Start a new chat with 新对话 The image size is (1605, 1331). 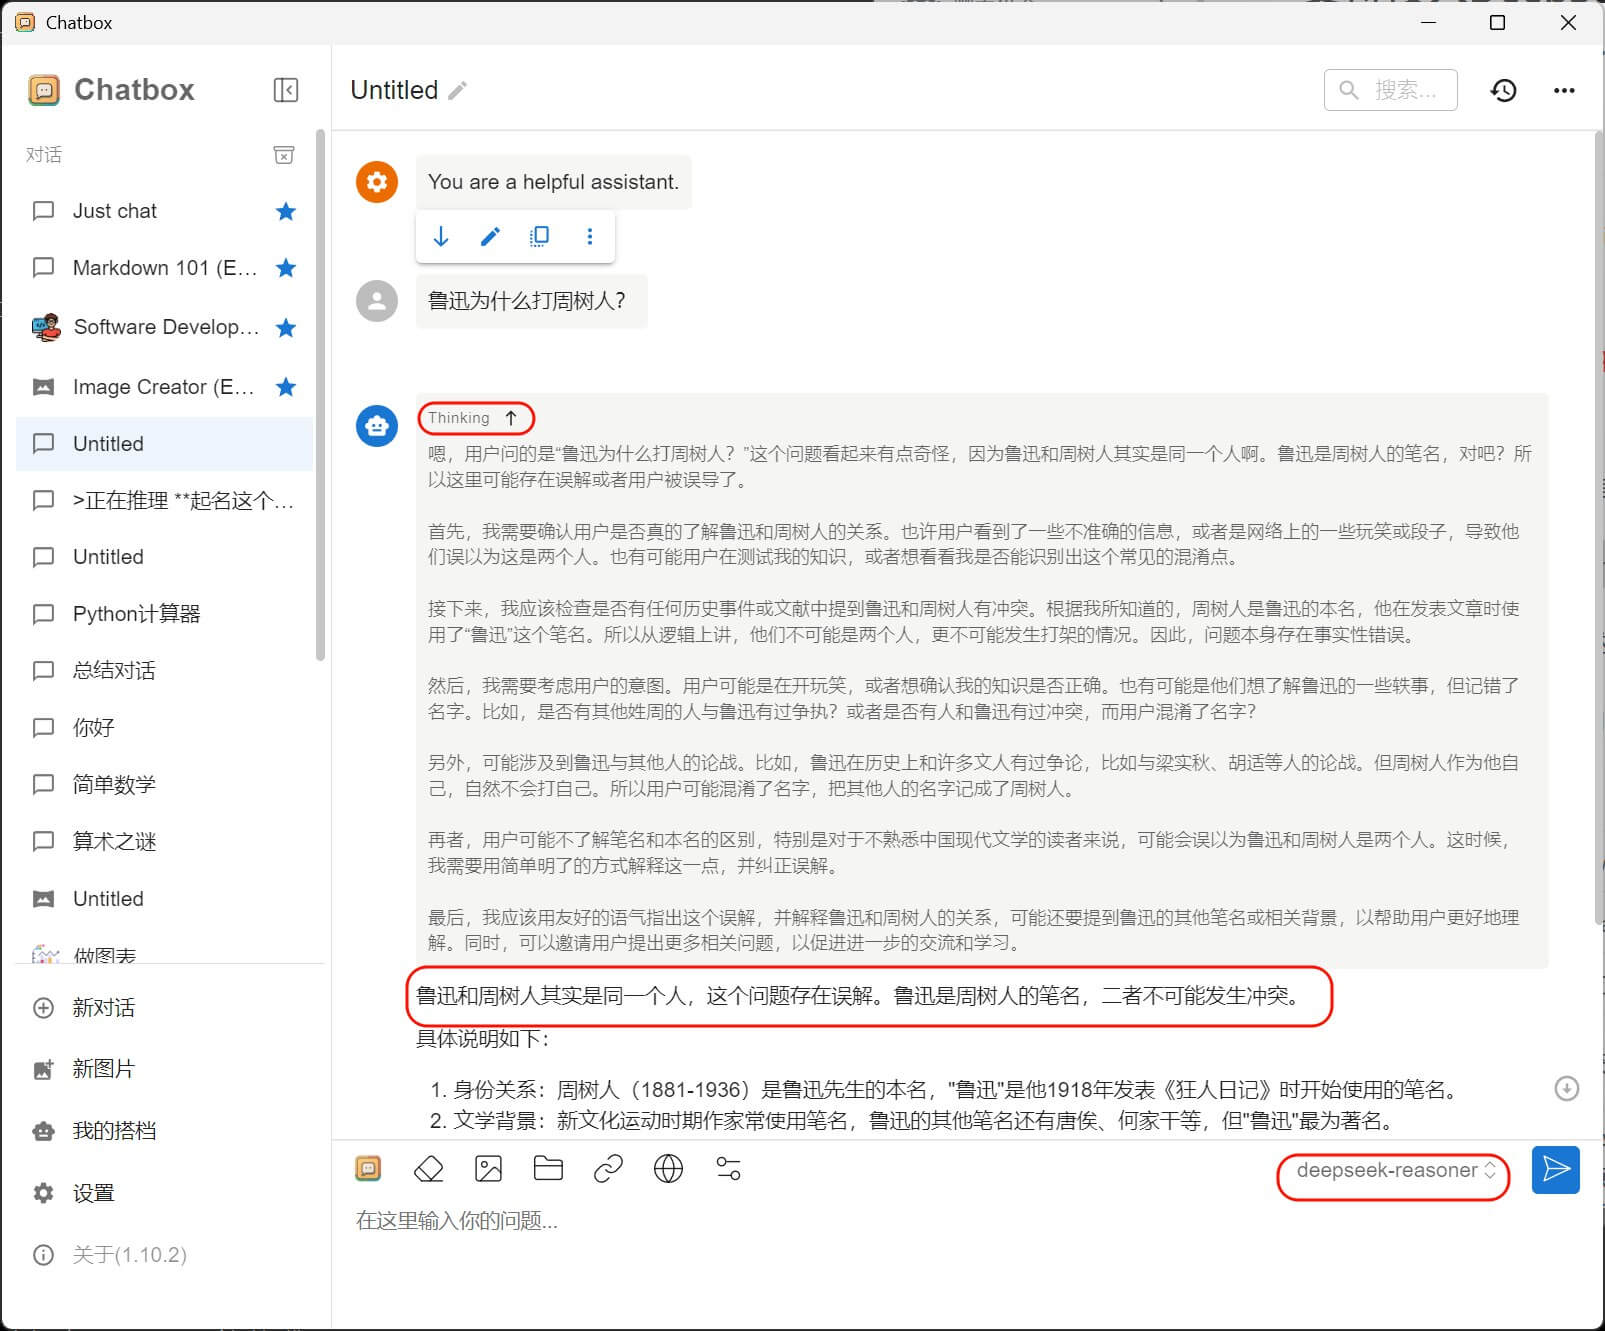tap(103, 1008)
